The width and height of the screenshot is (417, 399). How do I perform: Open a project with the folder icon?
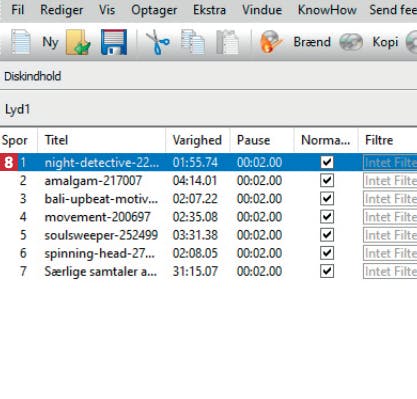[x=78, y=42]
